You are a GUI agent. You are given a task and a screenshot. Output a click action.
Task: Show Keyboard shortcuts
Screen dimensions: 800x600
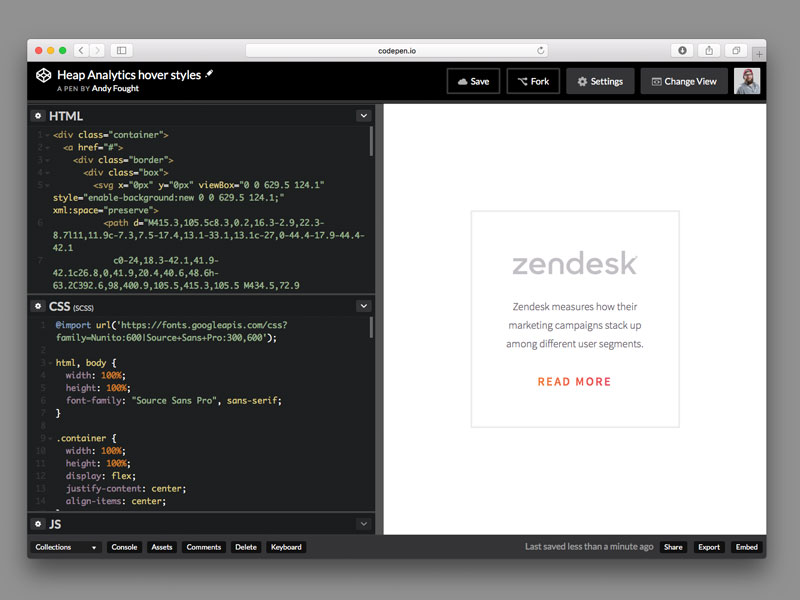click(286, 547)
